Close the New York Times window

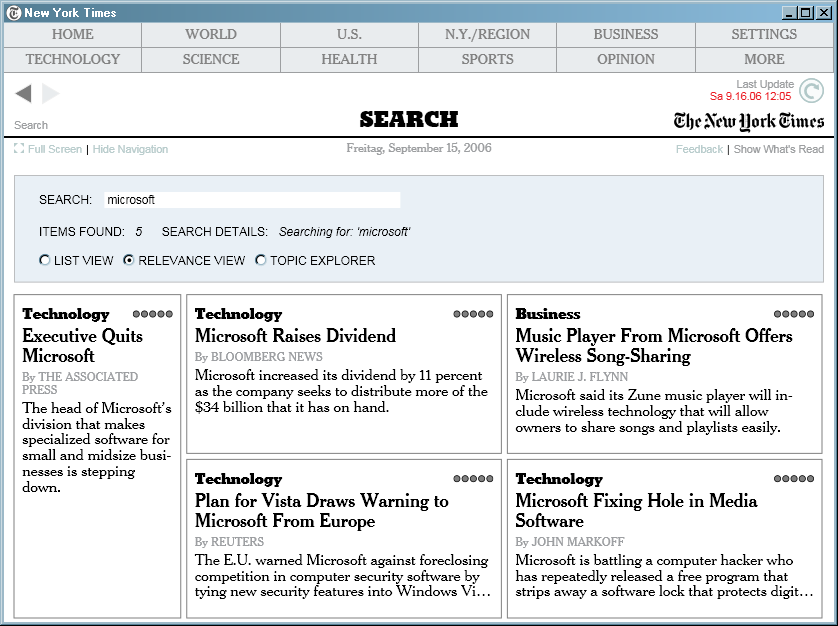[x=824, y=13]
